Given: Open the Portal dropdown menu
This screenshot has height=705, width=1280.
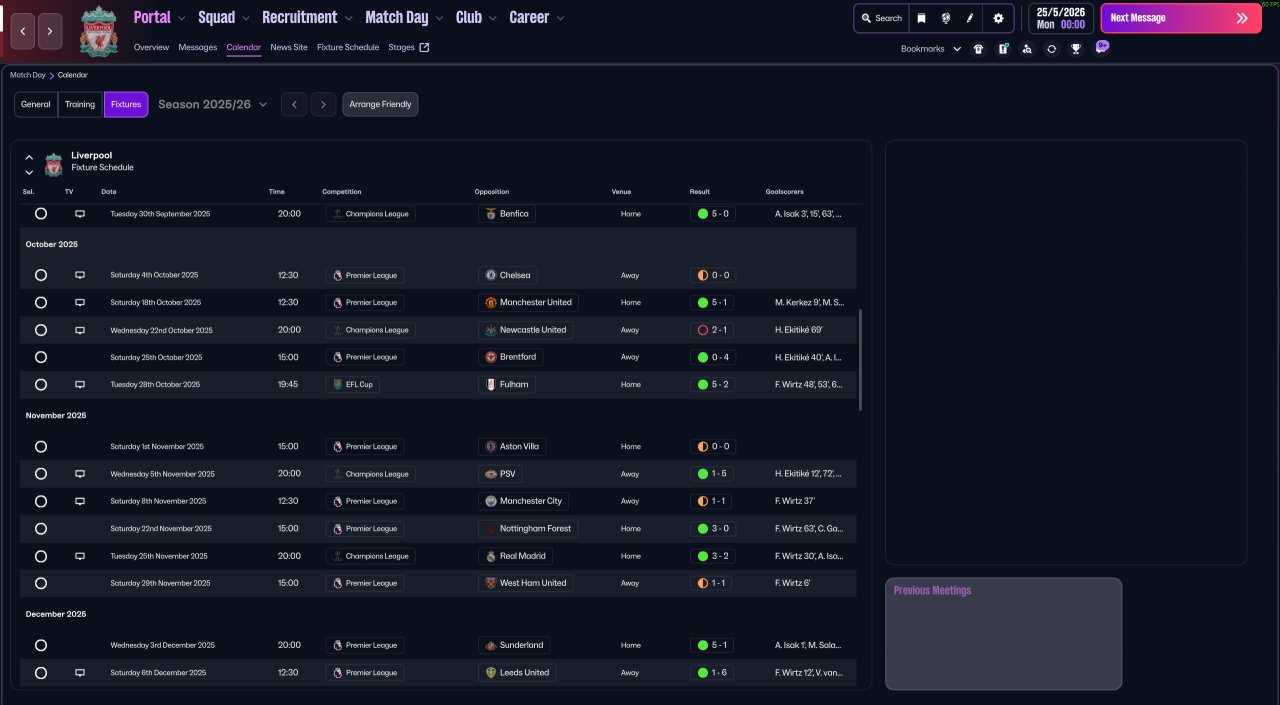Looking at the screenshot, I should pos(160,17).
